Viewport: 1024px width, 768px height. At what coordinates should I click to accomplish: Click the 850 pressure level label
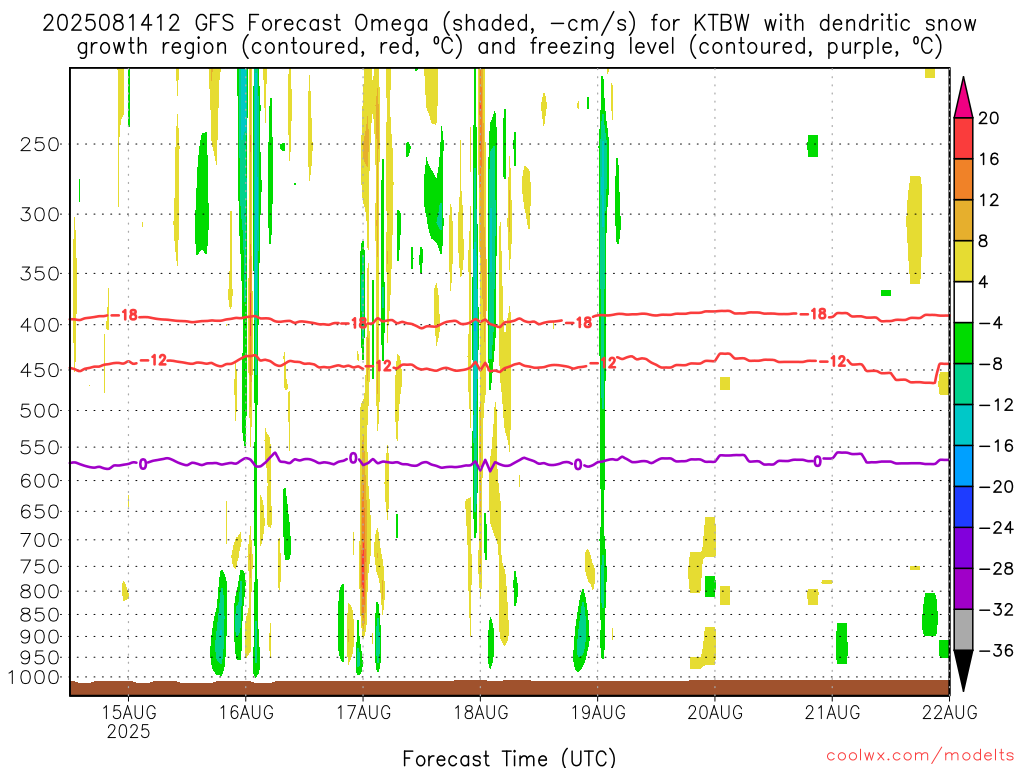pyautogui.click(x=40, y=615)
